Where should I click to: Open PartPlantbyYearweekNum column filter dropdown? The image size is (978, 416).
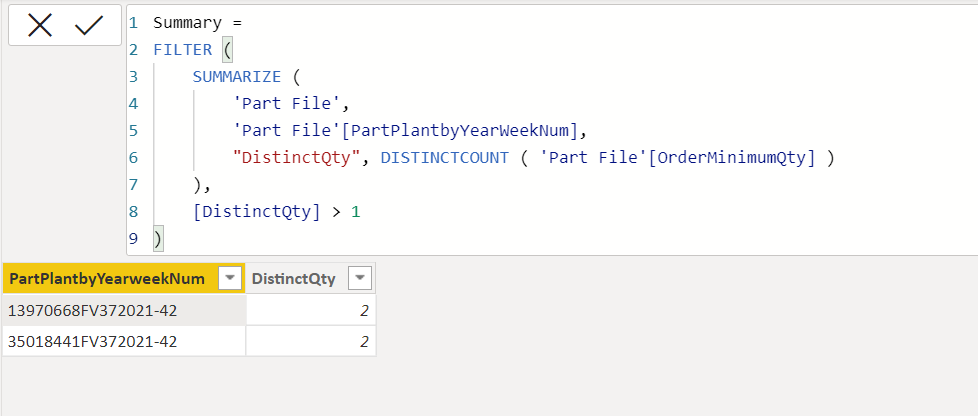tap(231, 279)
